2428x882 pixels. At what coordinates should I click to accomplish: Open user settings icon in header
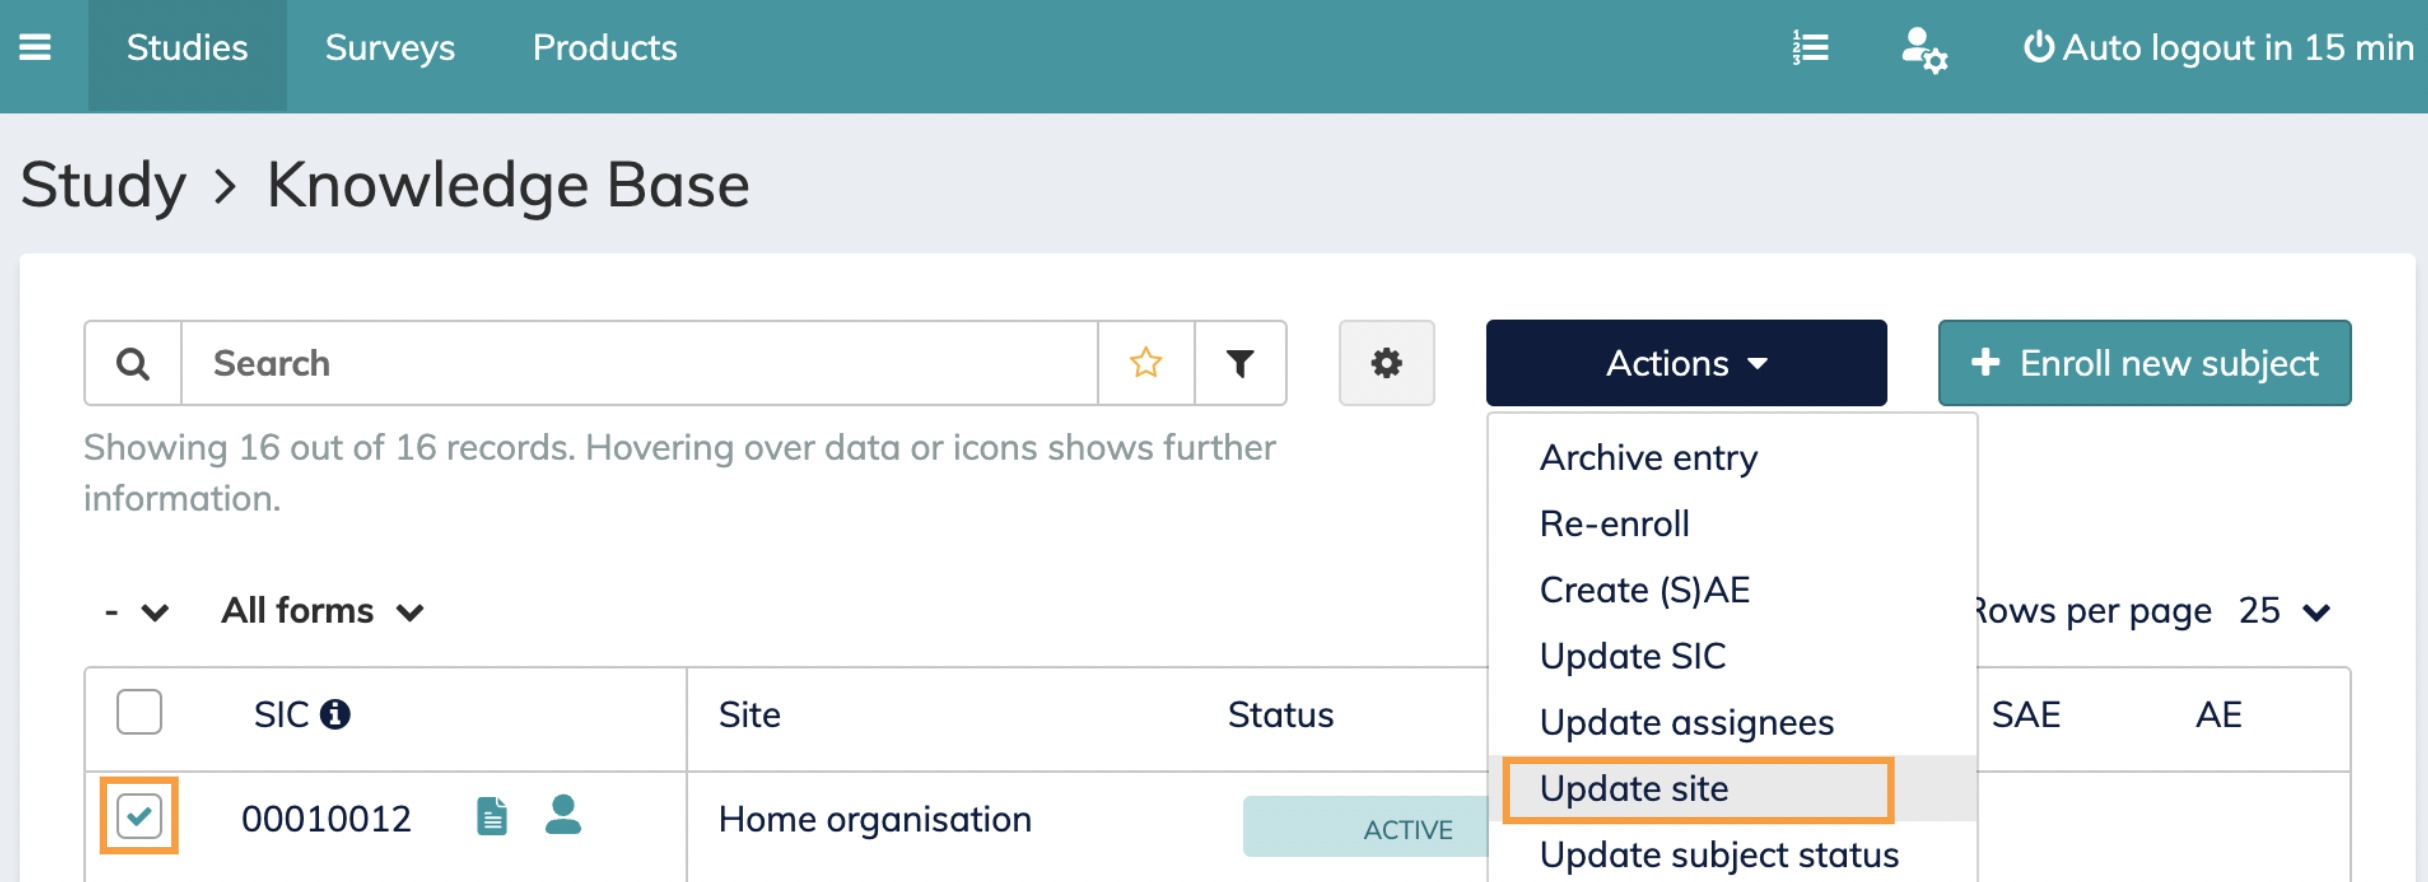[x=1923, y=49]
